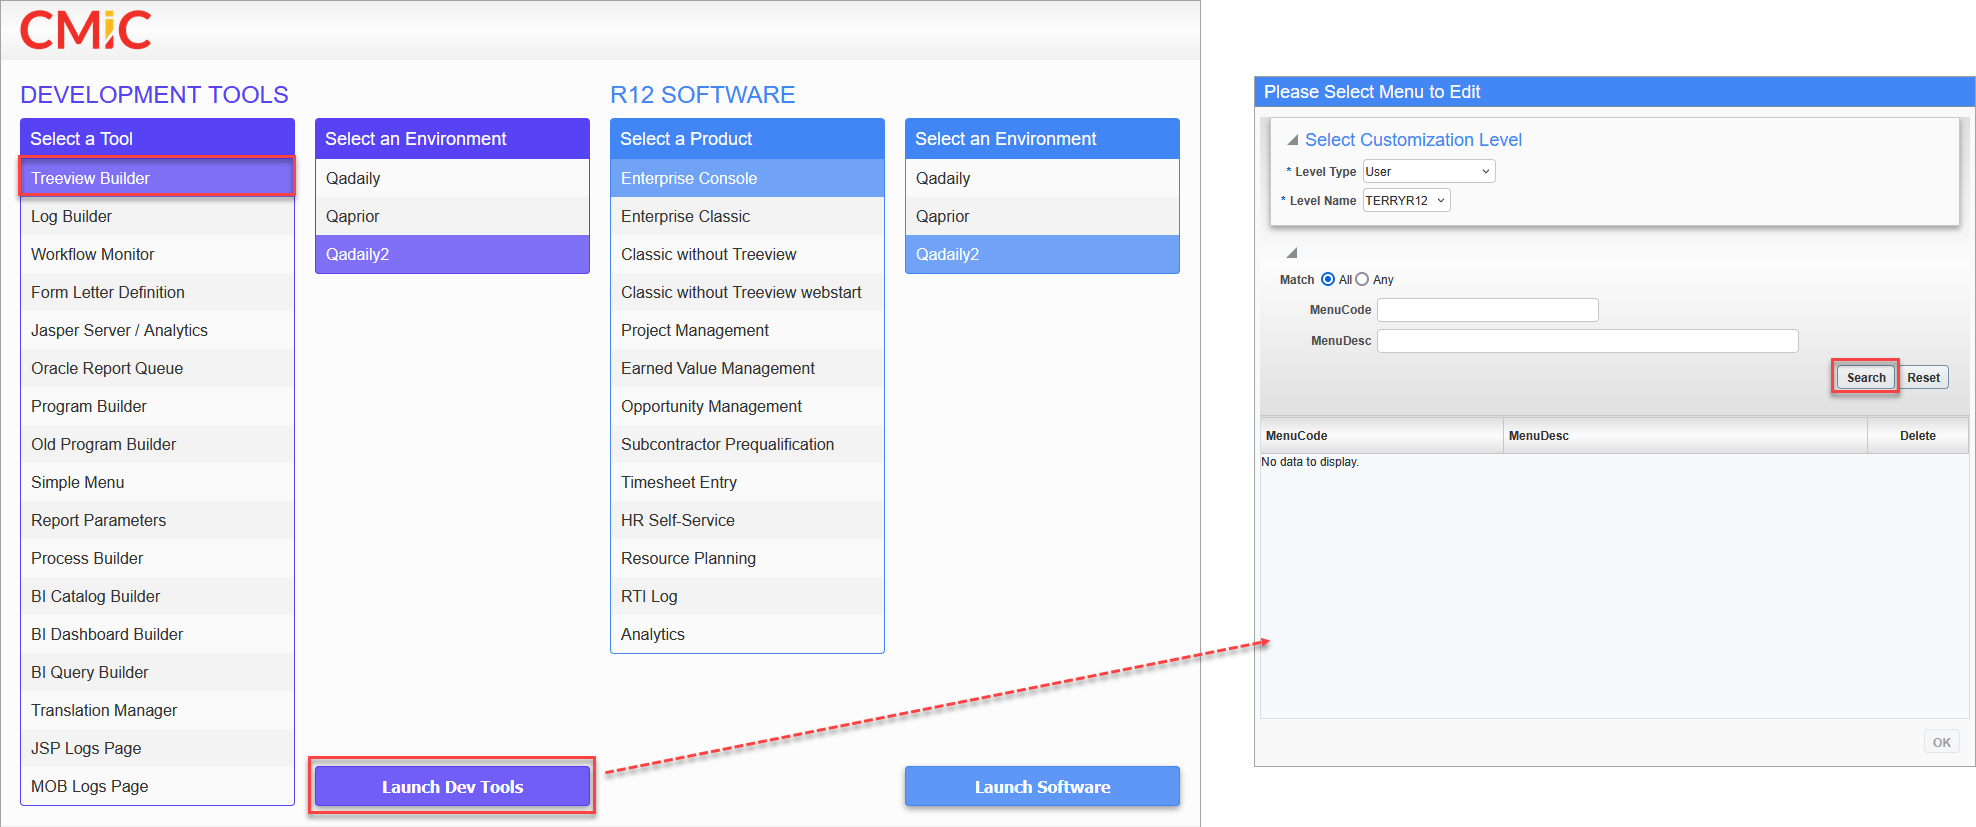Sort by MenuDesc column header
Image resolution: width=1976 pixels, height=827 pixels.
1685,435
